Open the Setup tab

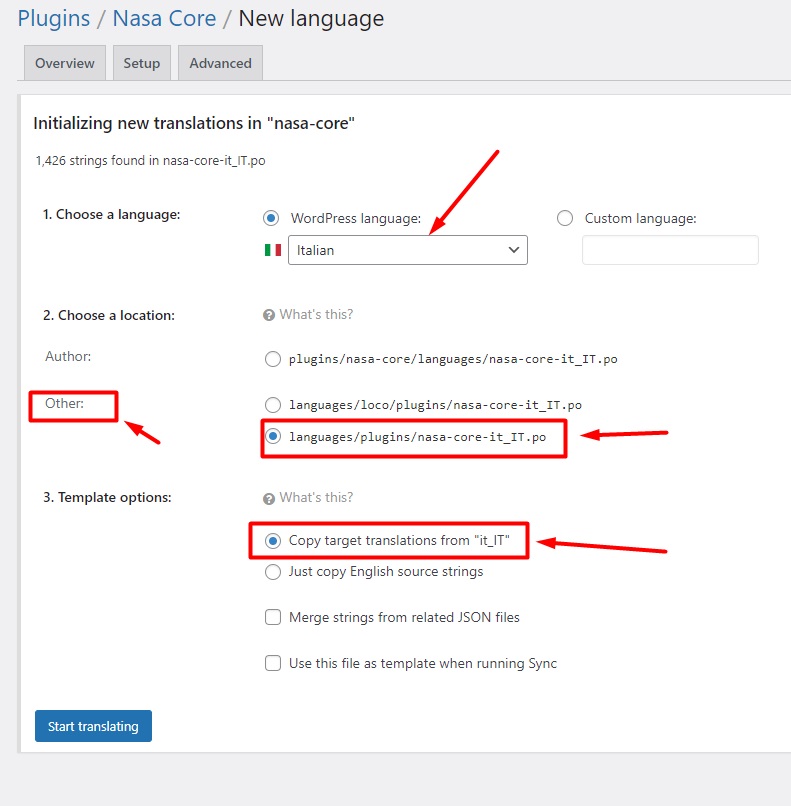coord(142,63)
